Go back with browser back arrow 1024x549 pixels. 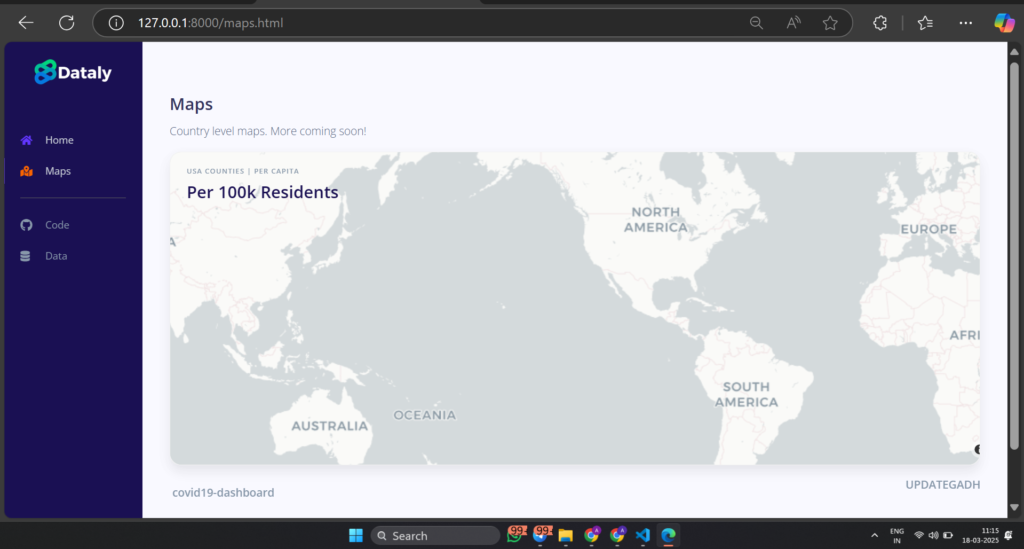pyautogui.click(x=25, y=23)
